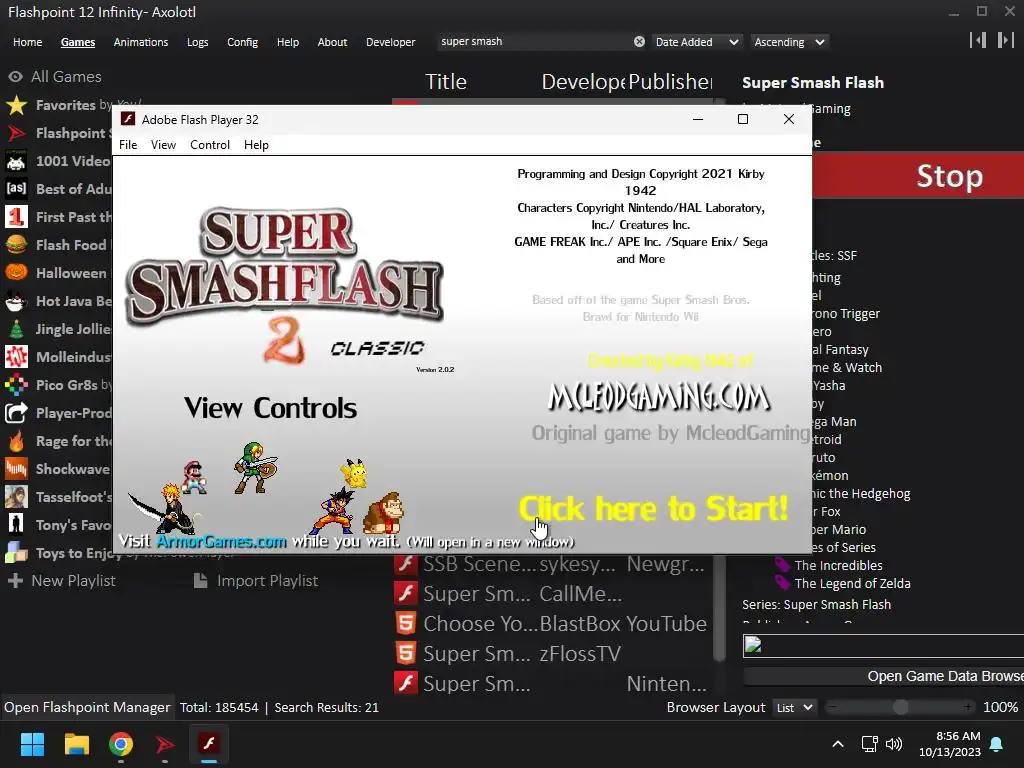This screenshot has width=1024, height=768.
Task: Click the All Games eye icon
Action: tap(16, 77)
